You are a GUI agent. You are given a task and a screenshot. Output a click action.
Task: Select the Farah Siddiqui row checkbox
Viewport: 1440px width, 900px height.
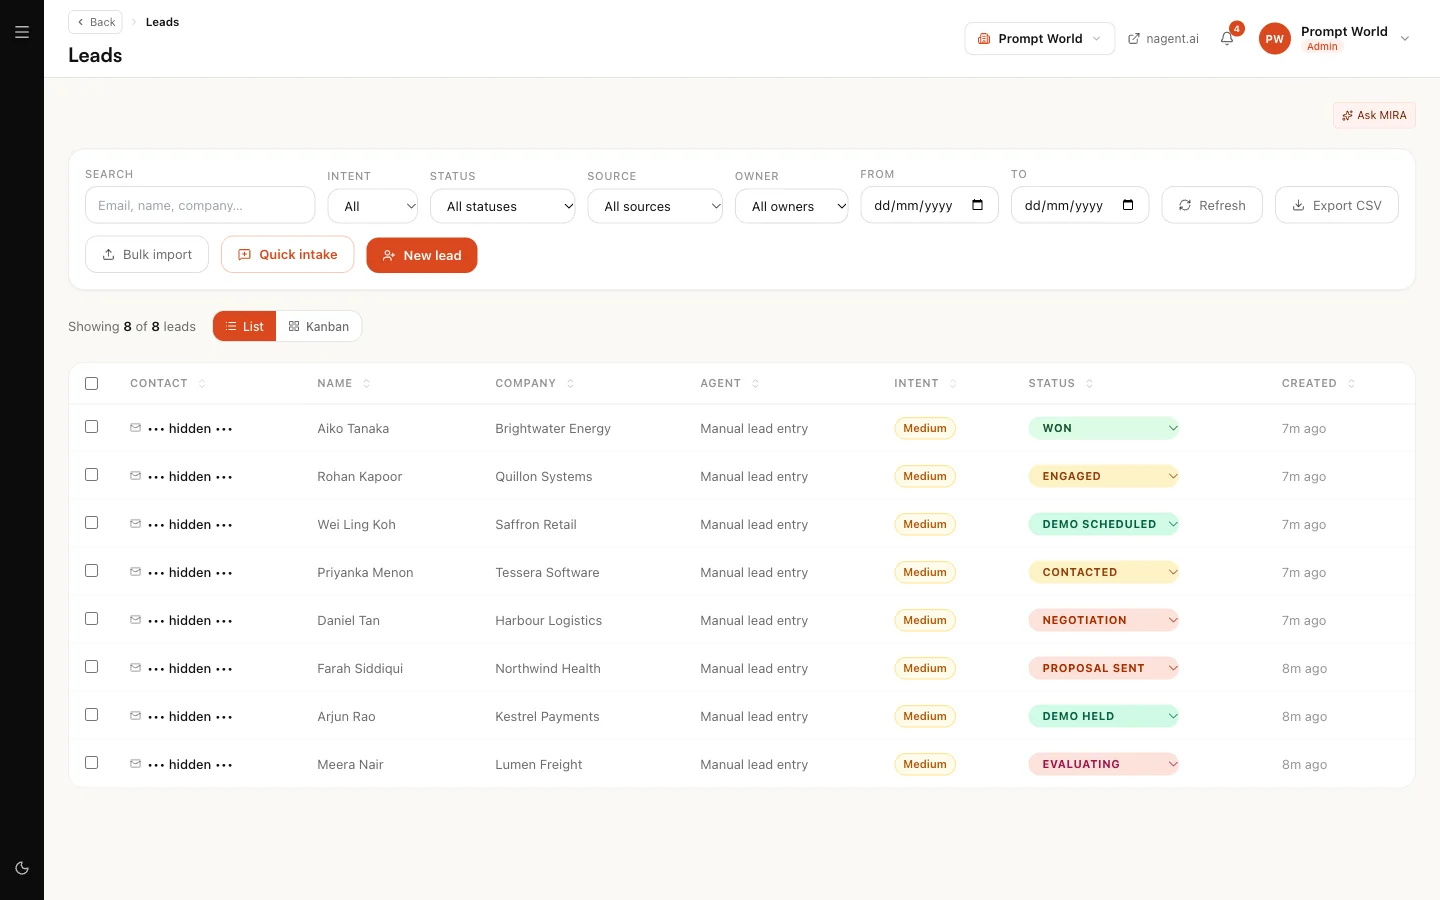92,667
